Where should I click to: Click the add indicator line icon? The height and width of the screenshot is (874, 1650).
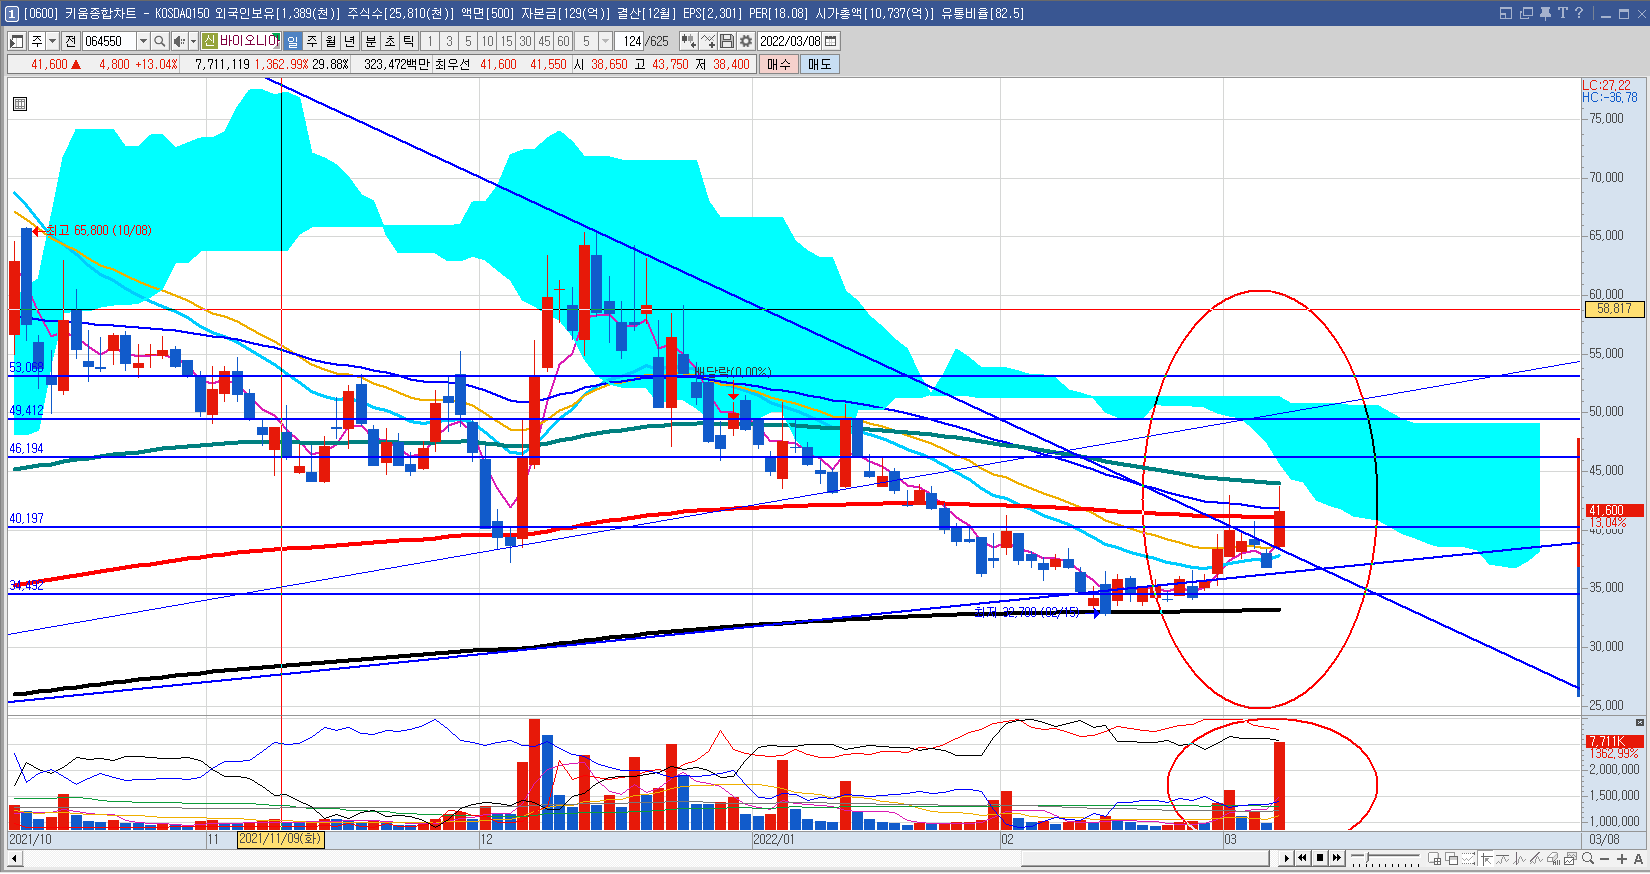[x=708, y=41]
